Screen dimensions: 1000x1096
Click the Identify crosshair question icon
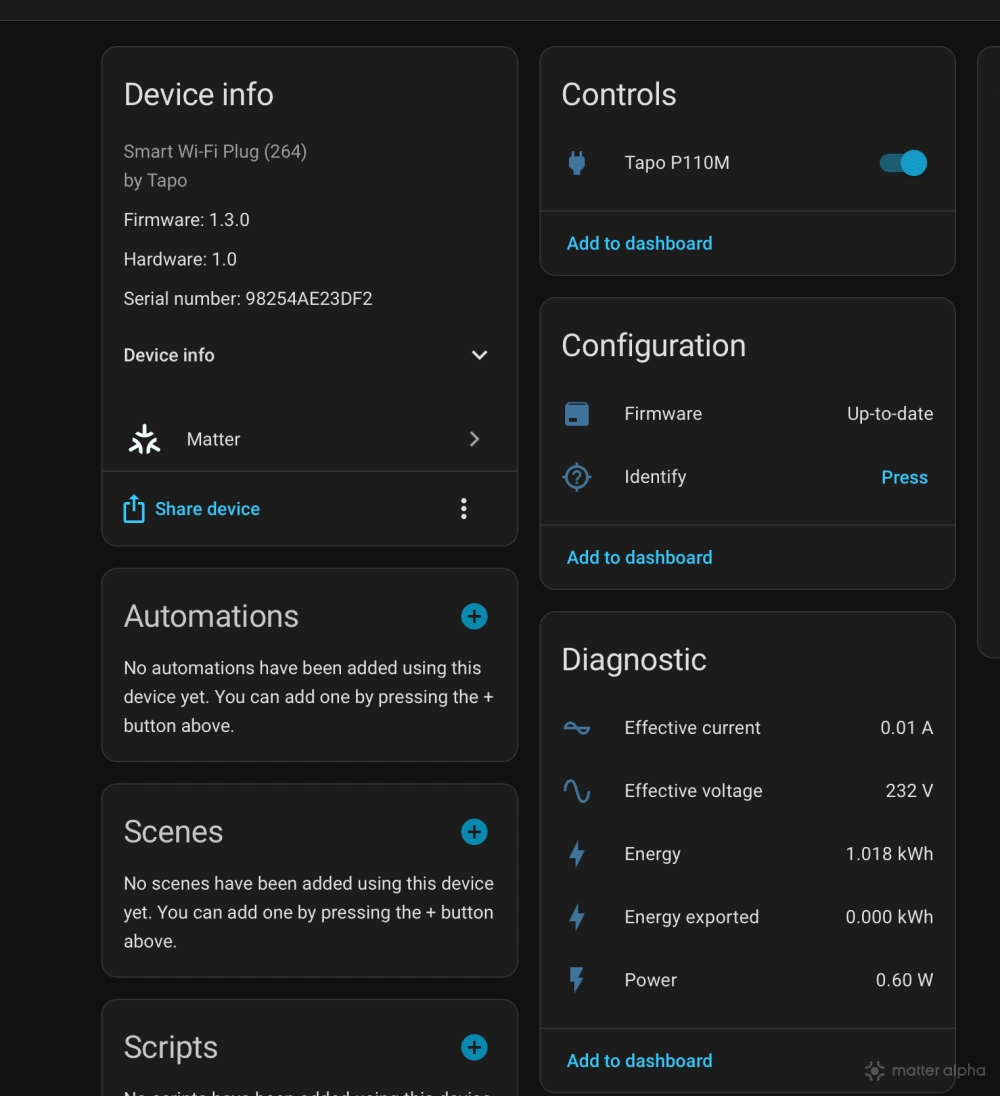tap(577, 477)
